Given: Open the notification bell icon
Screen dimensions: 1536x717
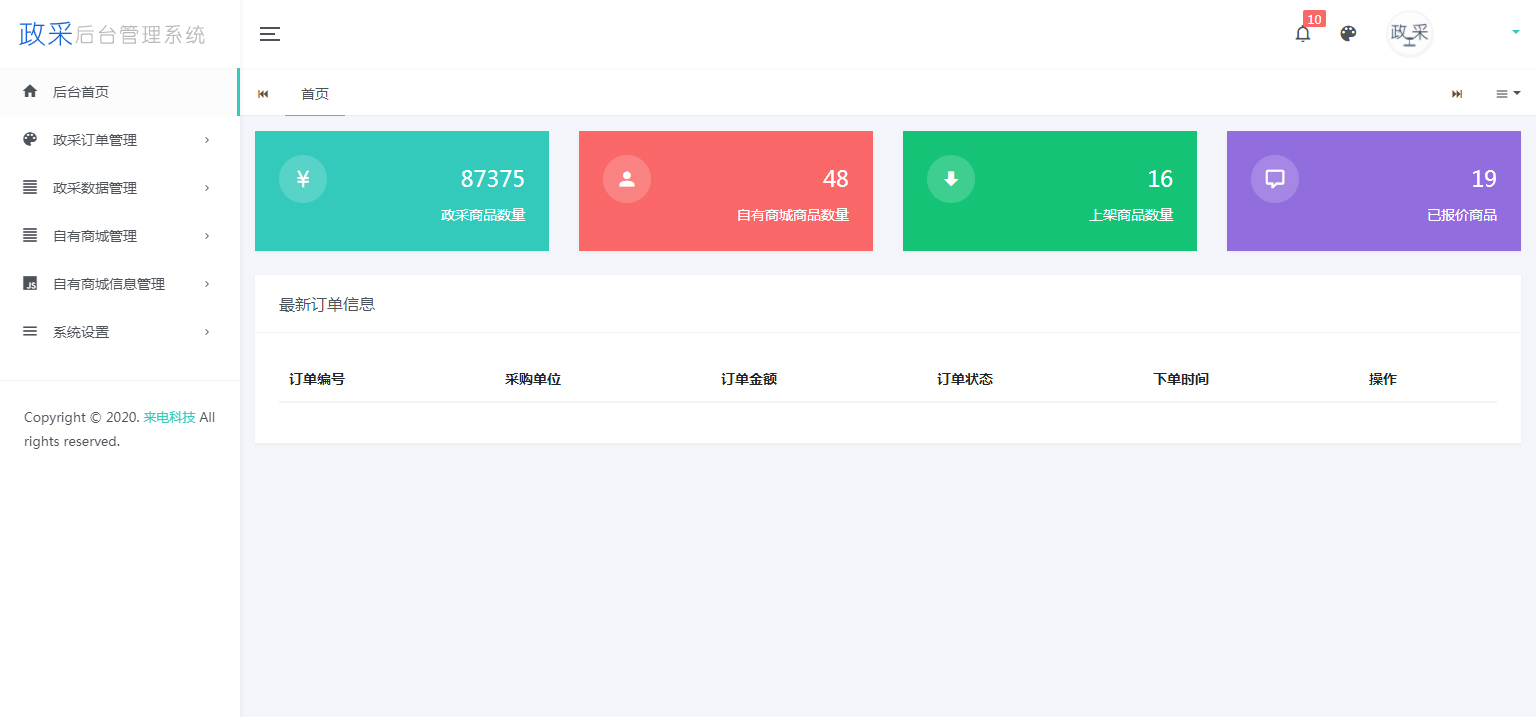Looking at the screenshot, I should click(x=1302, y=34).
